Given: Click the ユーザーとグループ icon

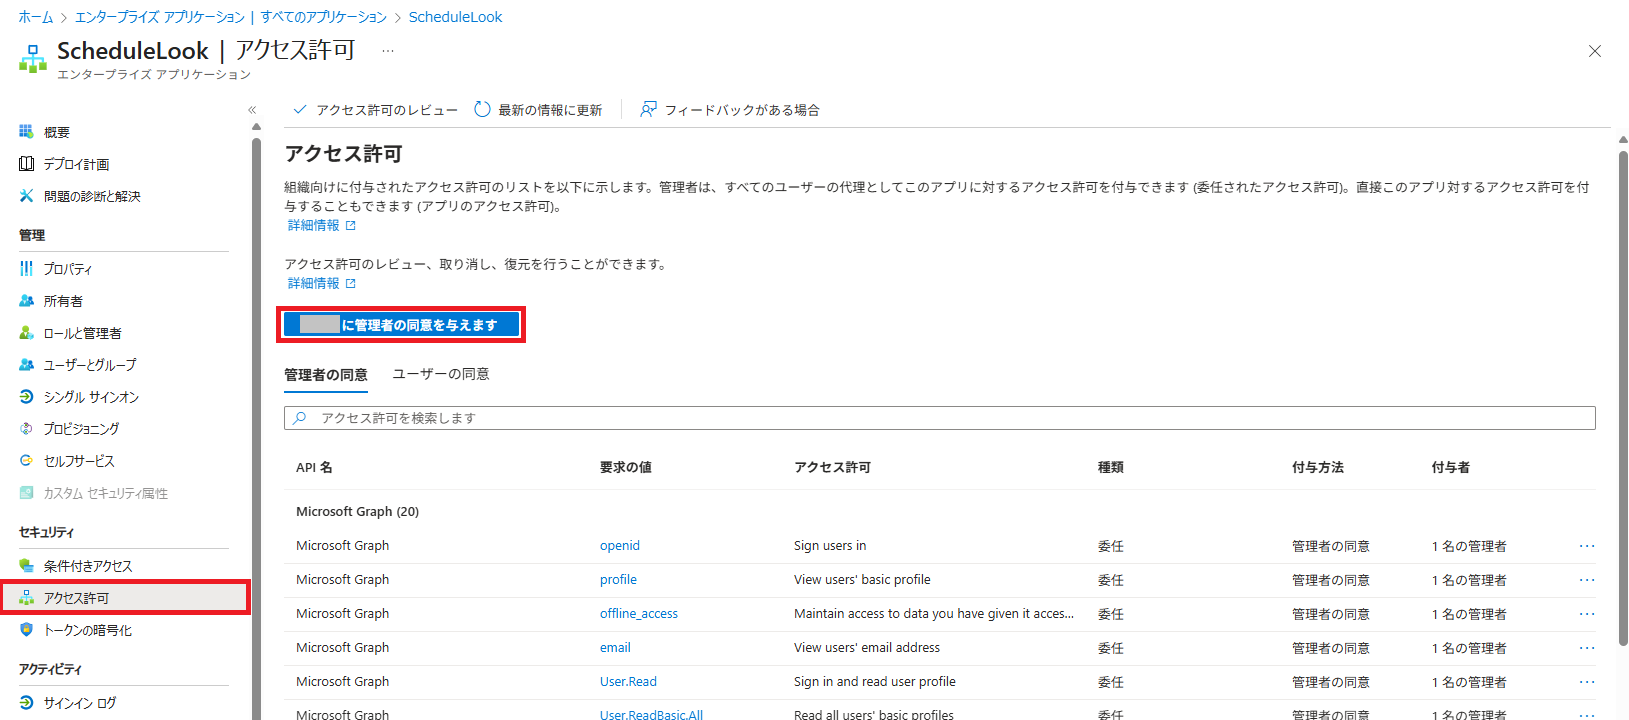Looking at the screenshot, I should pyautogui.click(x=27, y=364).
